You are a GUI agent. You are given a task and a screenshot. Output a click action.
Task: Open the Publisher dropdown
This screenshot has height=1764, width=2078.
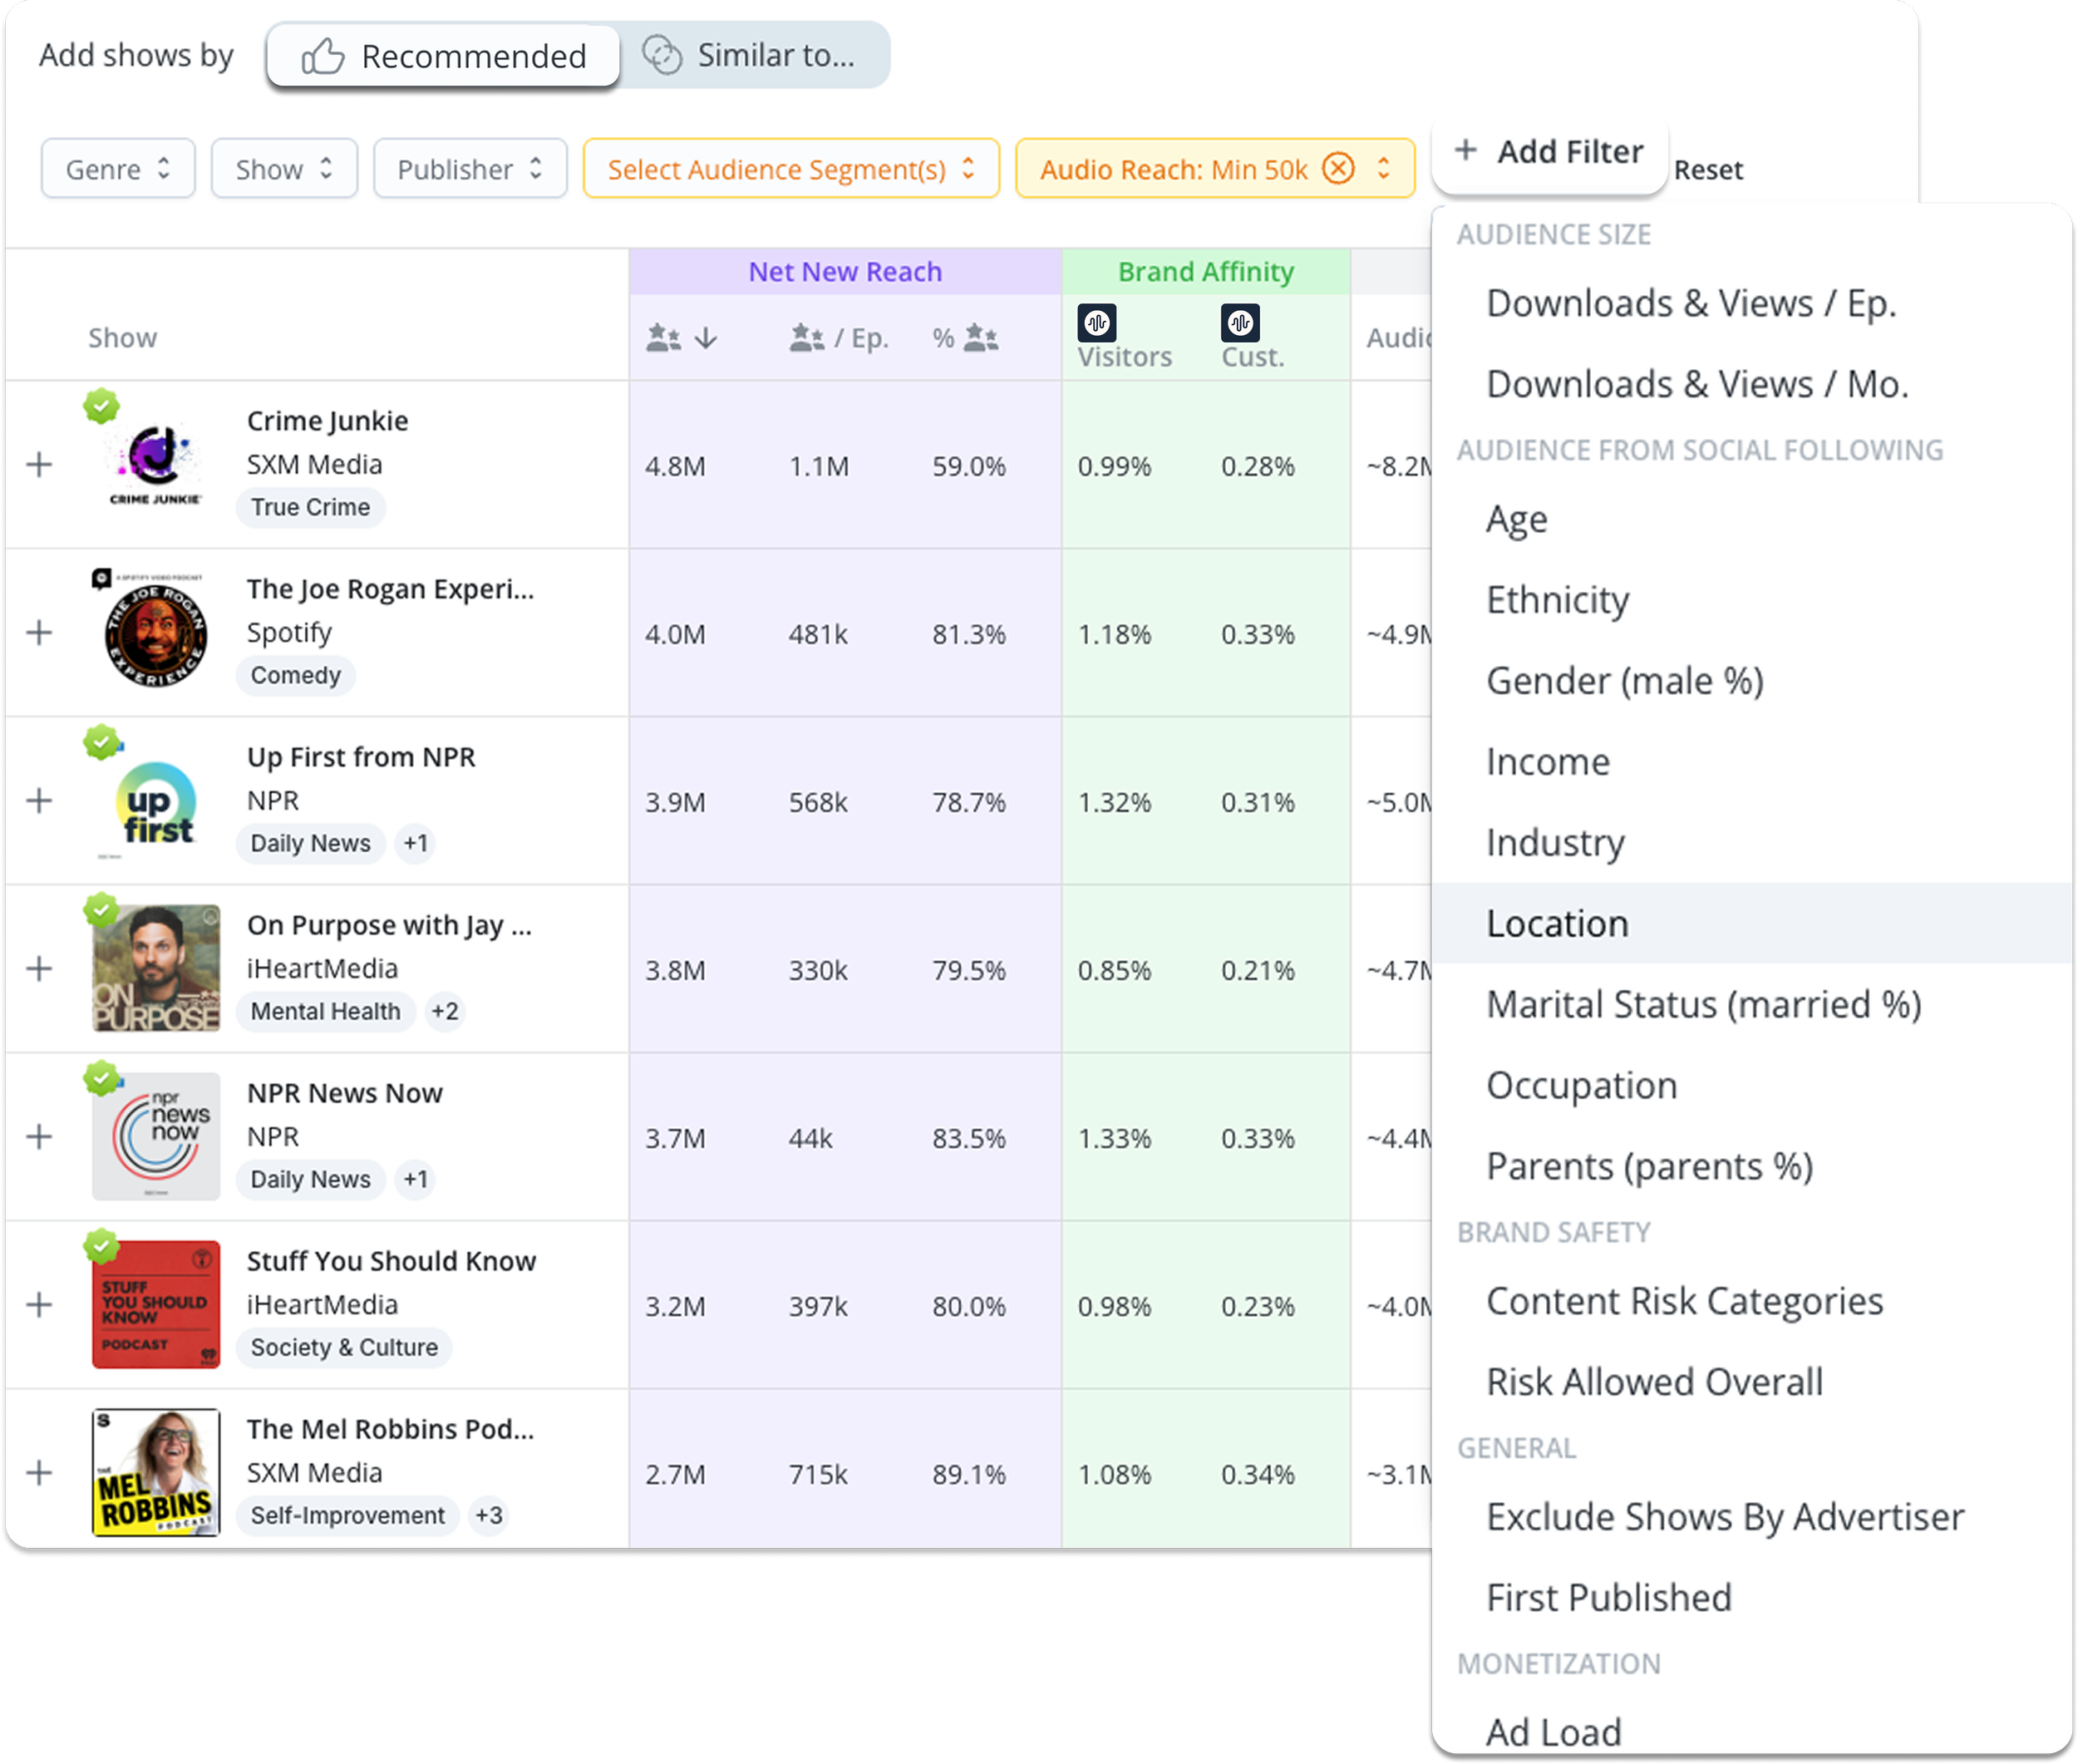[x=470, y=169]
